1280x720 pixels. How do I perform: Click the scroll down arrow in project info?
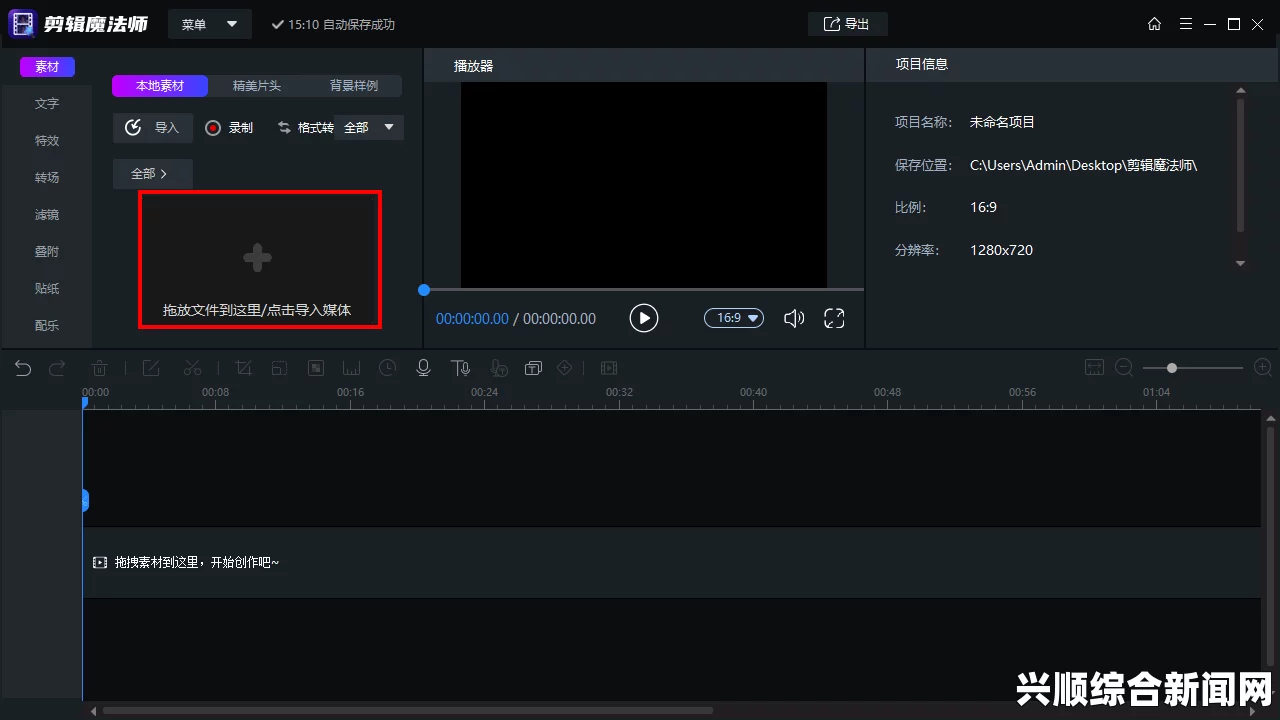click(x=1241, y=264)
